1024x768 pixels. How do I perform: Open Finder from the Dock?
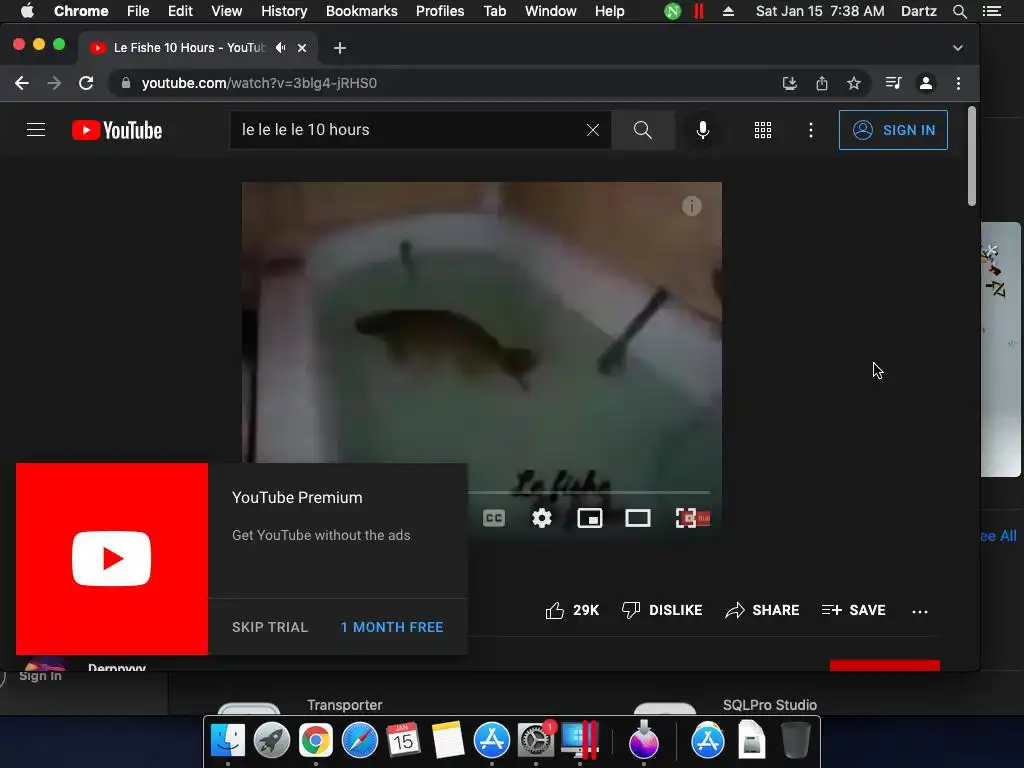[x=227, y=740]
